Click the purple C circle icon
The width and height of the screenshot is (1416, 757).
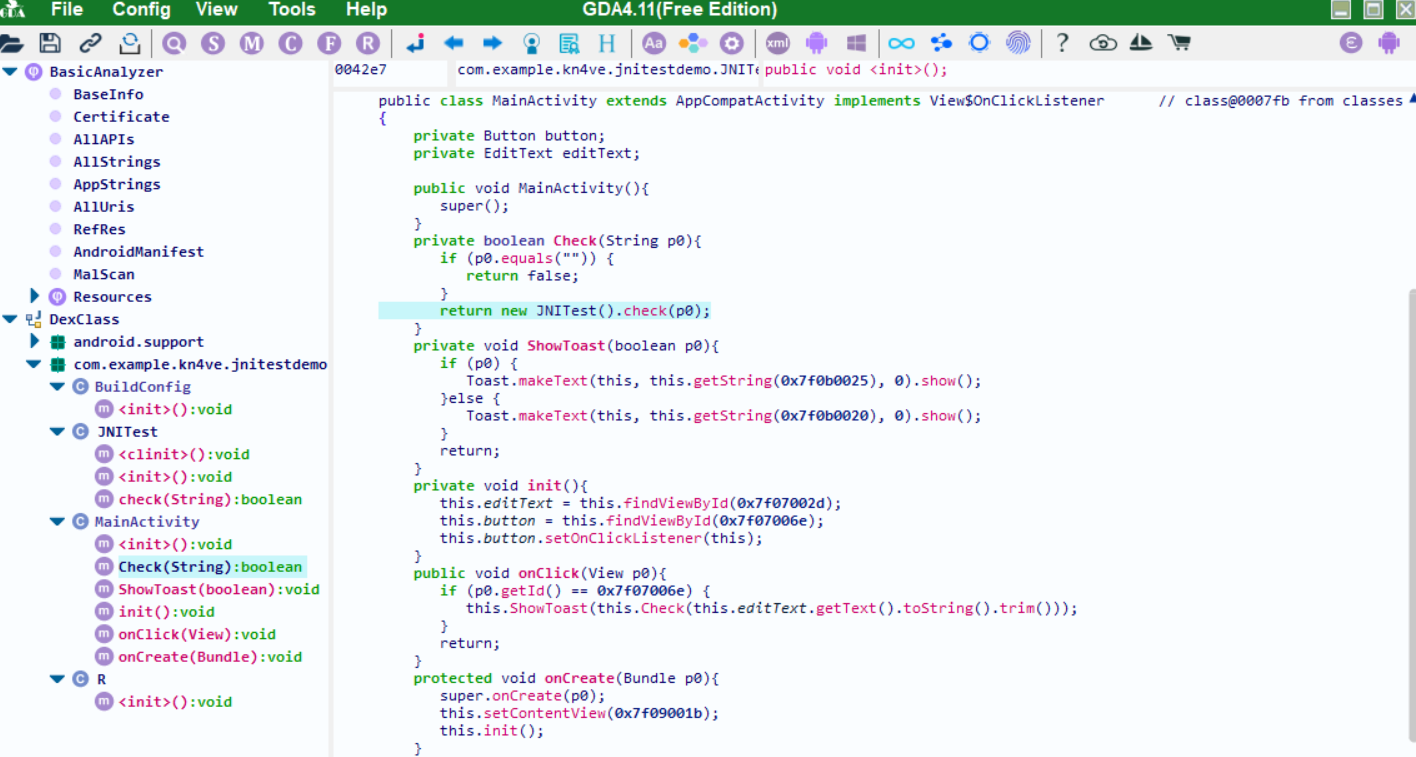coord(290,43)
